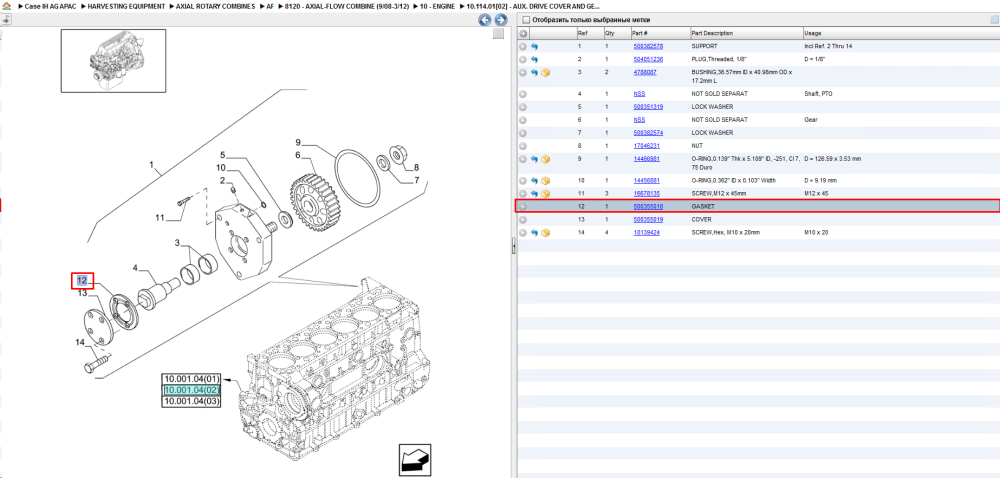Click the add icon for ref 4 NSS row

point(523,94)
